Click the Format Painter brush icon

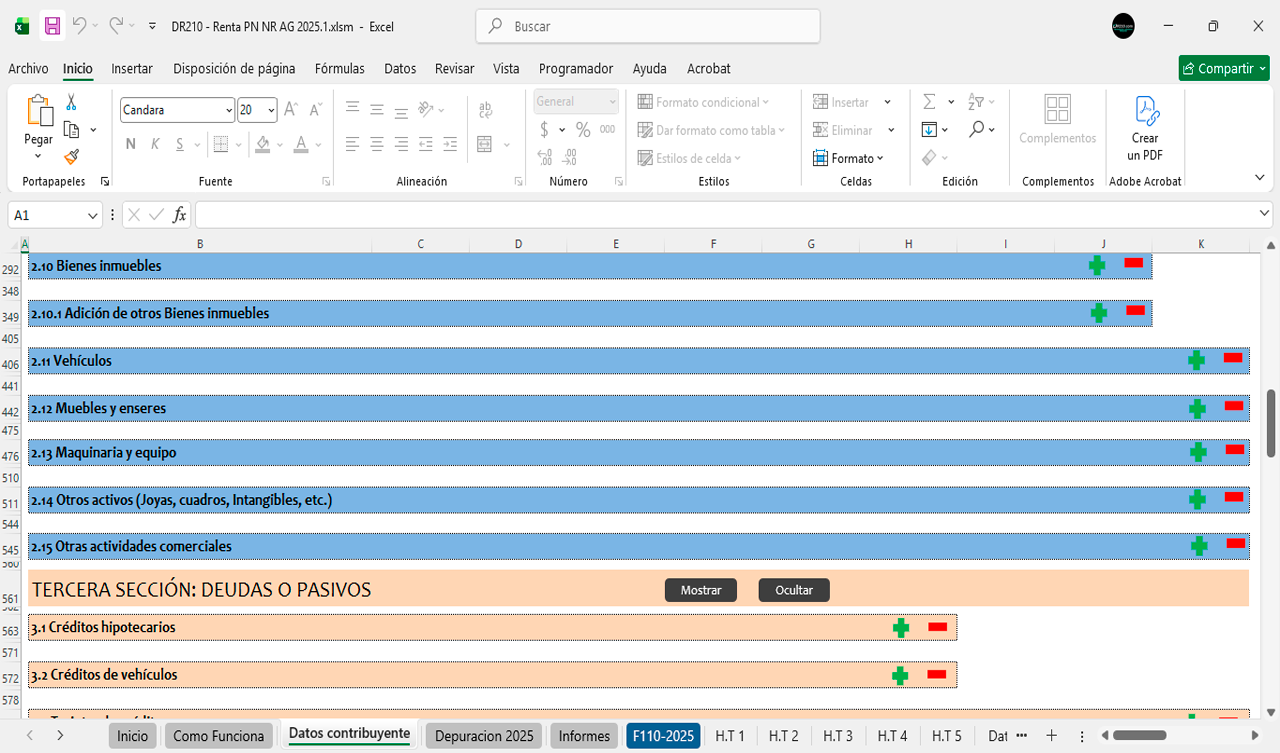tap(71, 157)
